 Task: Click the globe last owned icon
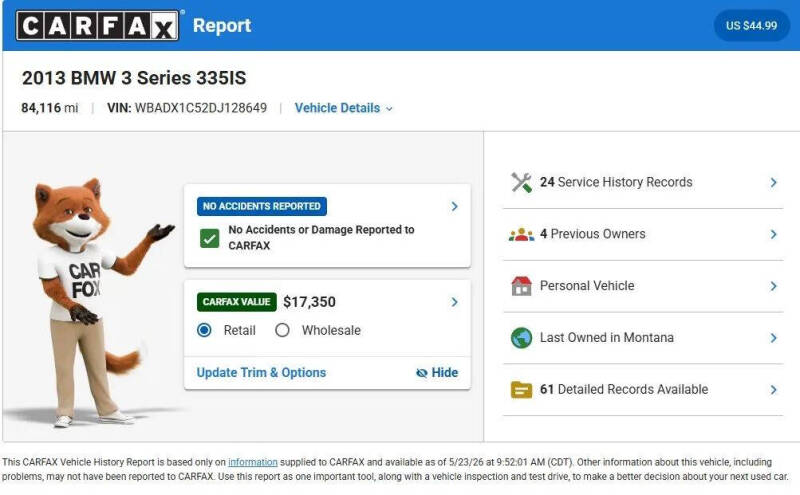pyautogui.click(x=521, y=338)
